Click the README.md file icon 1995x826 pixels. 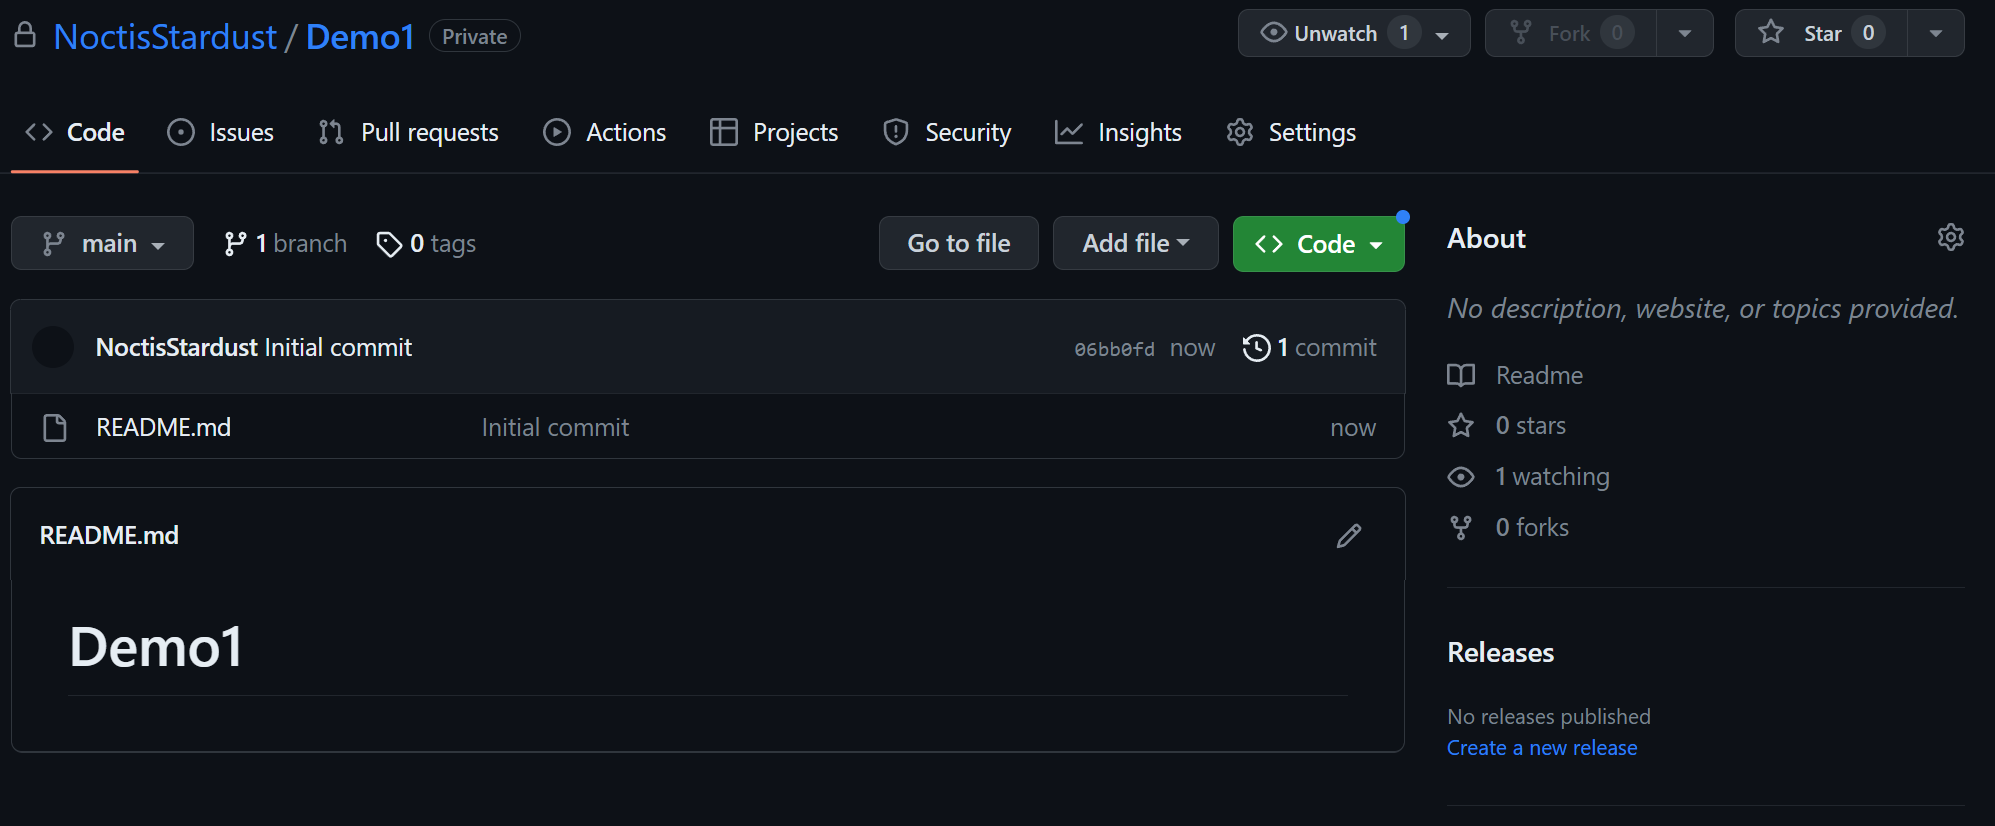point(55,428)
